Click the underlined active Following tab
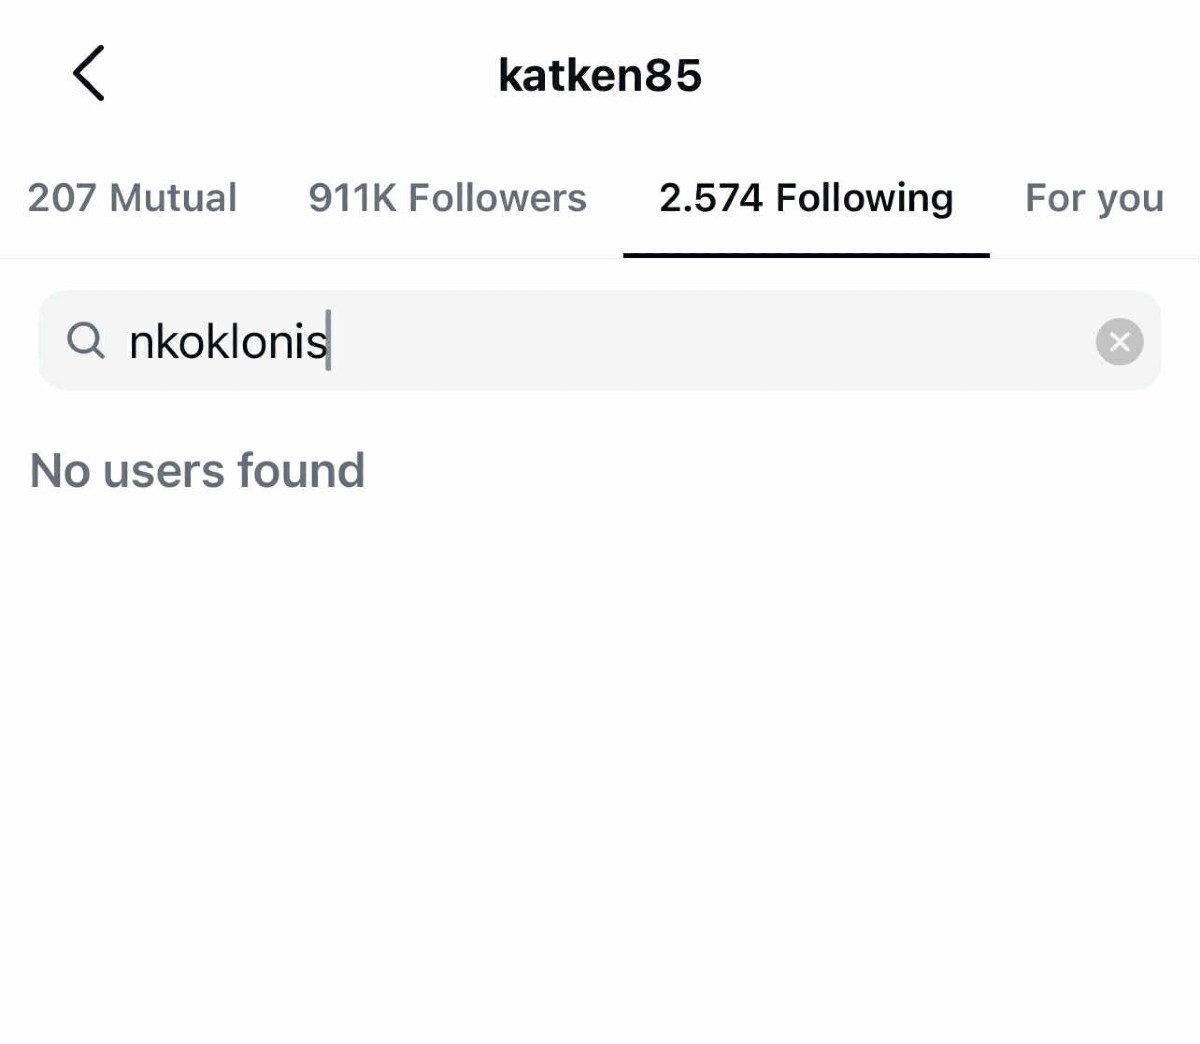The width and height of the screenshot is (1200, 1044). [806, 198]
